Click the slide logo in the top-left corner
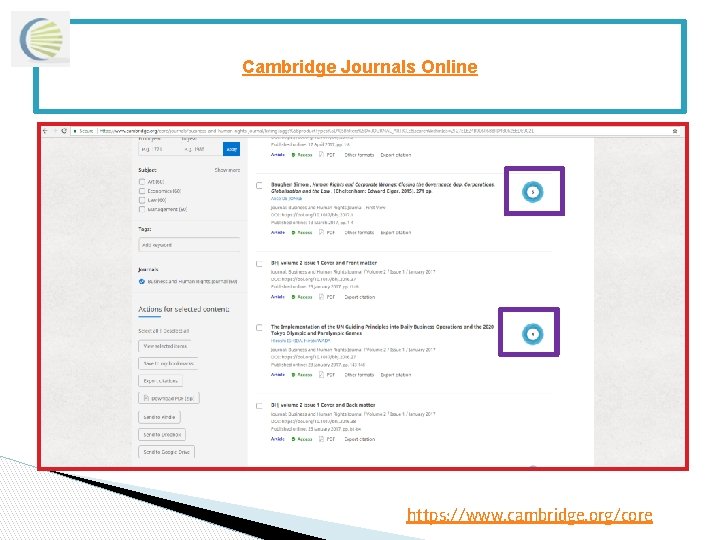Viewport: 720px width, 540px height. (x=41, y=39)
